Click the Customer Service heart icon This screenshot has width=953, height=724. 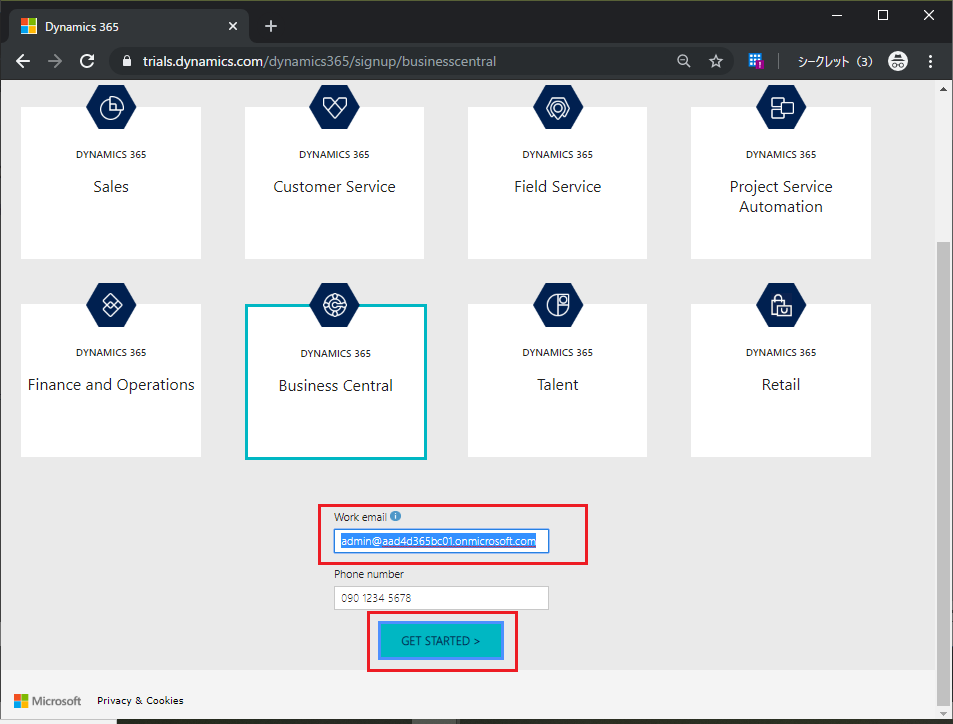click(334, 107)
